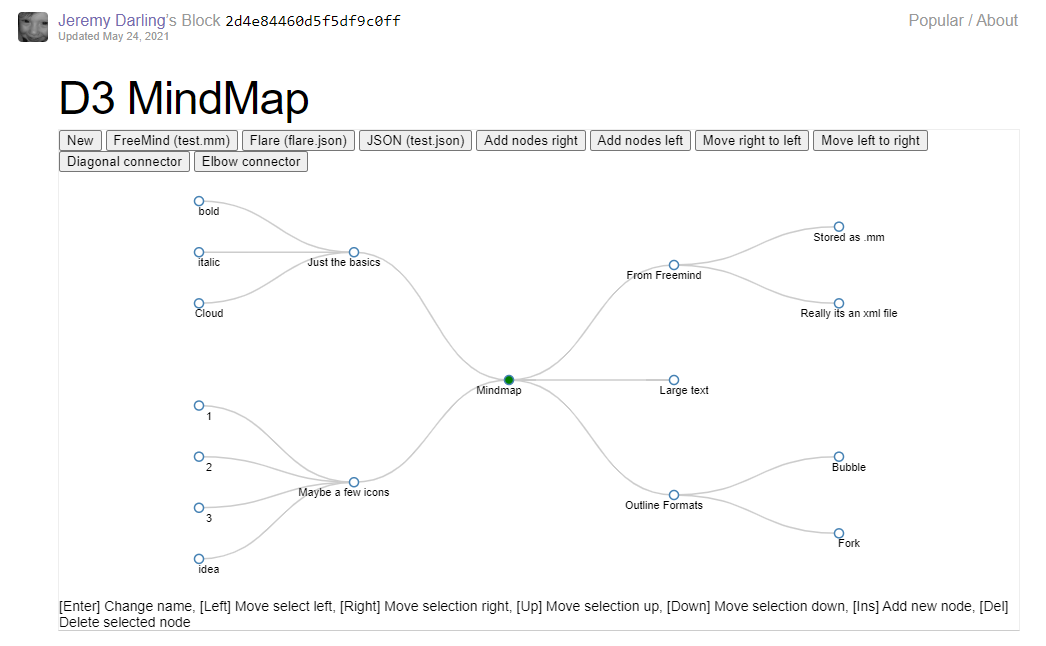
Task: Click the 'Stored as .mm' node marker
Action: point(838,226)
